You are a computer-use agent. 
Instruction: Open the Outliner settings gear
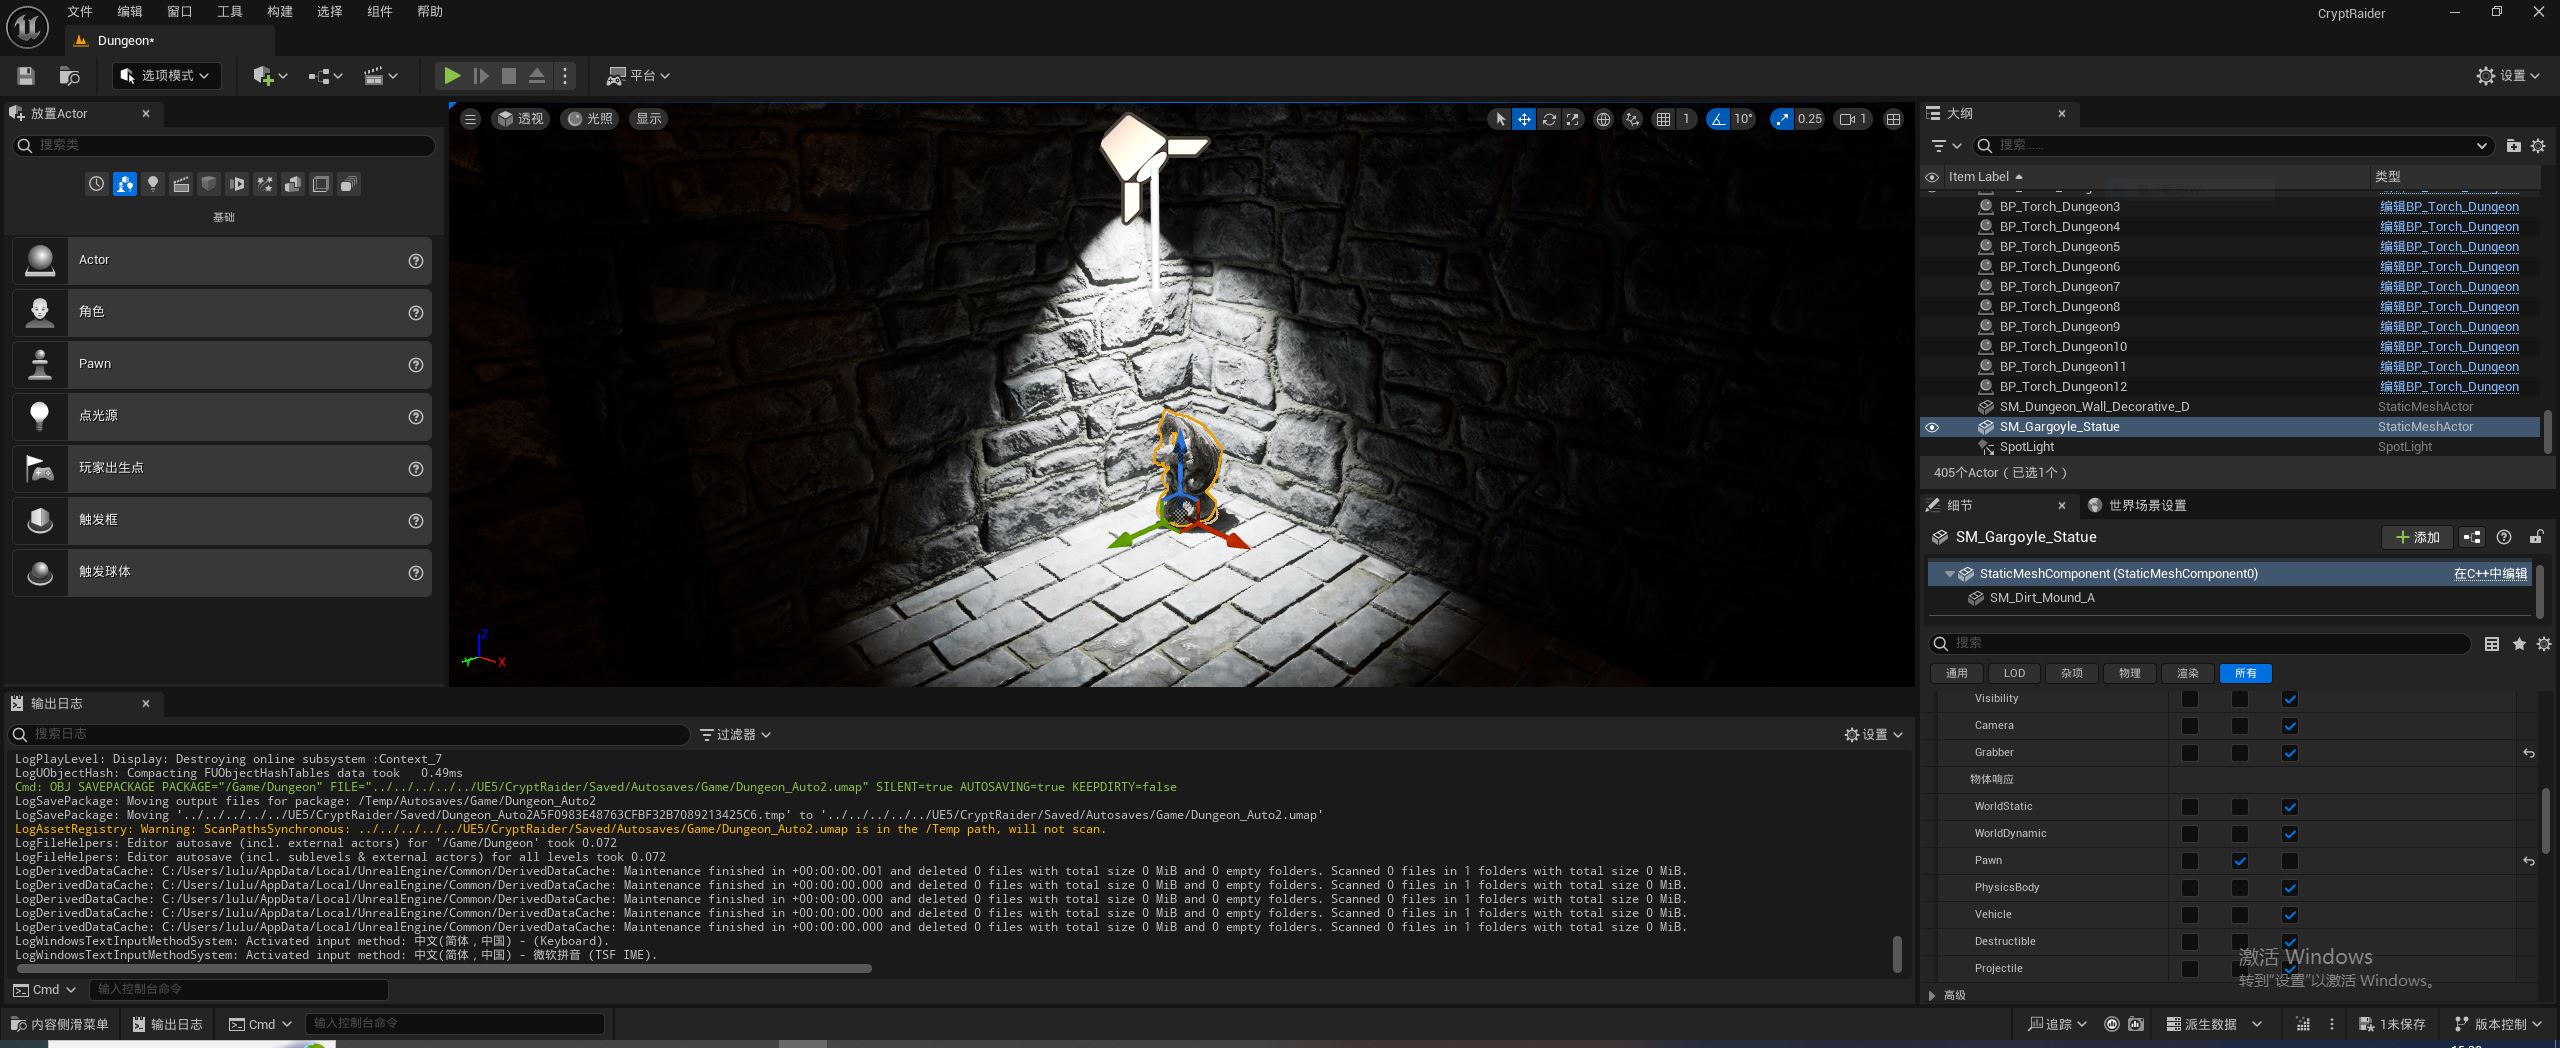[x=2537, y=146]
